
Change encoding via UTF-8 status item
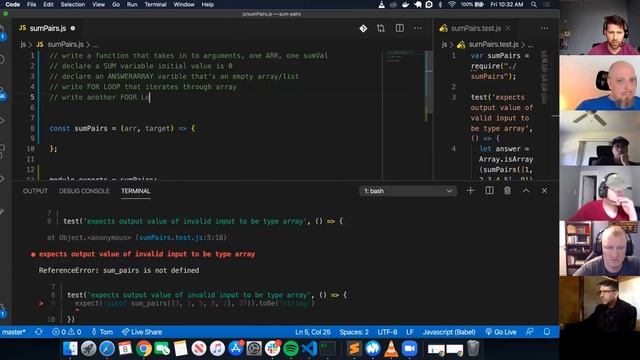(x=387, y=332)
